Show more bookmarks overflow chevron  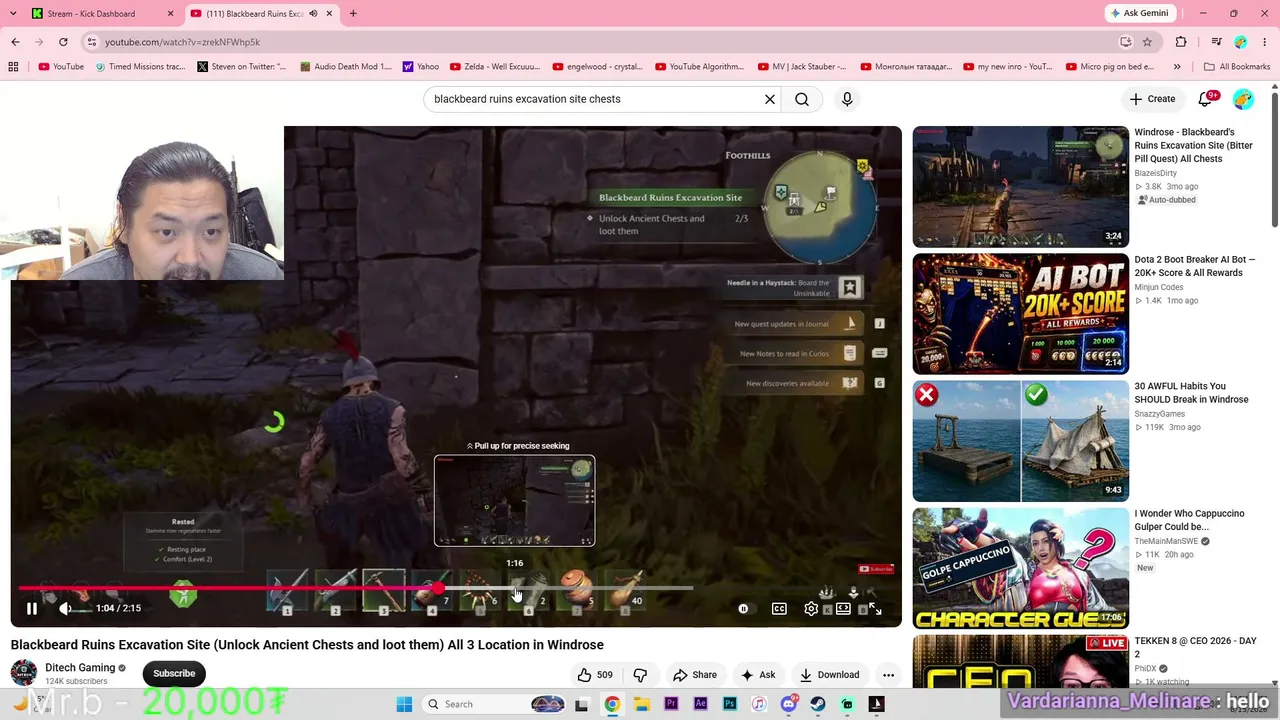click(1177, 67)
